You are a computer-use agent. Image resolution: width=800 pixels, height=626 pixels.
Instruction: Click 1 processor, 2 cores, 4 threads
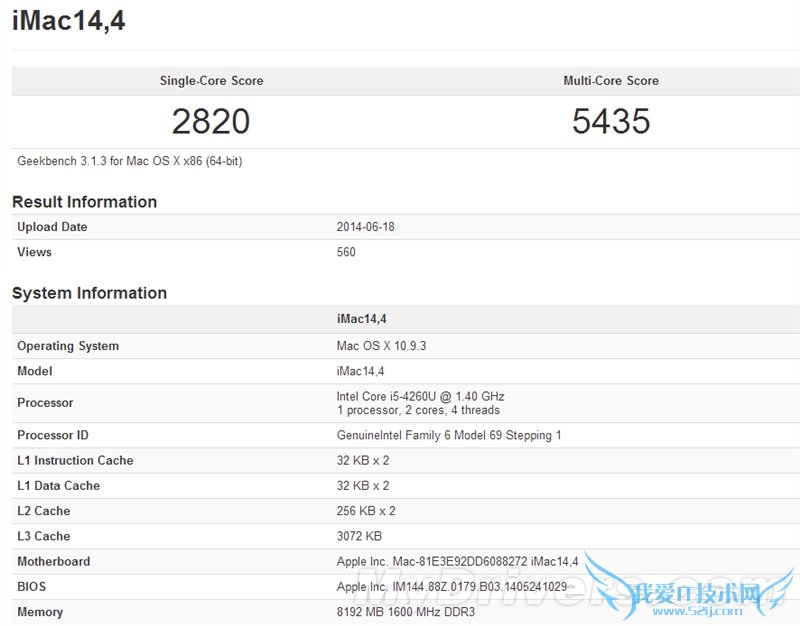[418, 410]
